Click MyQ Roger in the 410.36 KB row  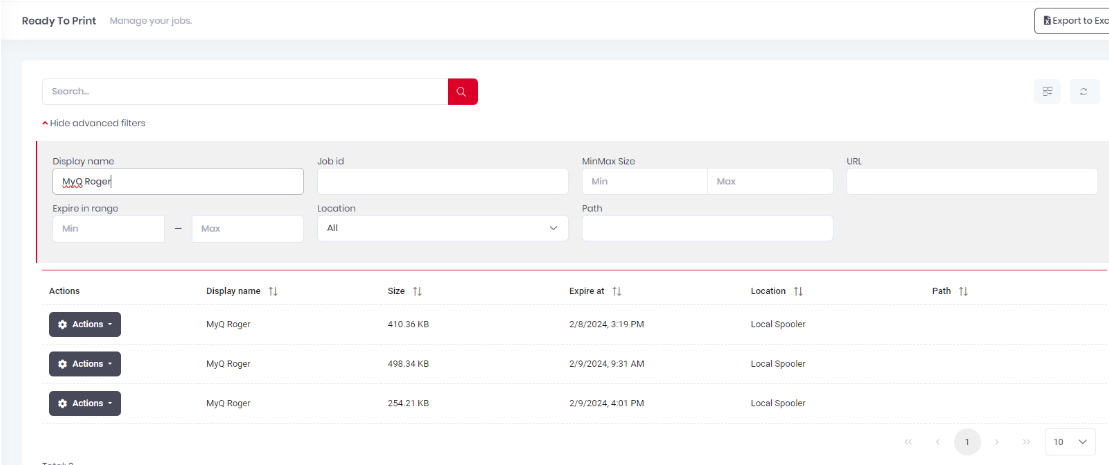click(x=228, y=324)
